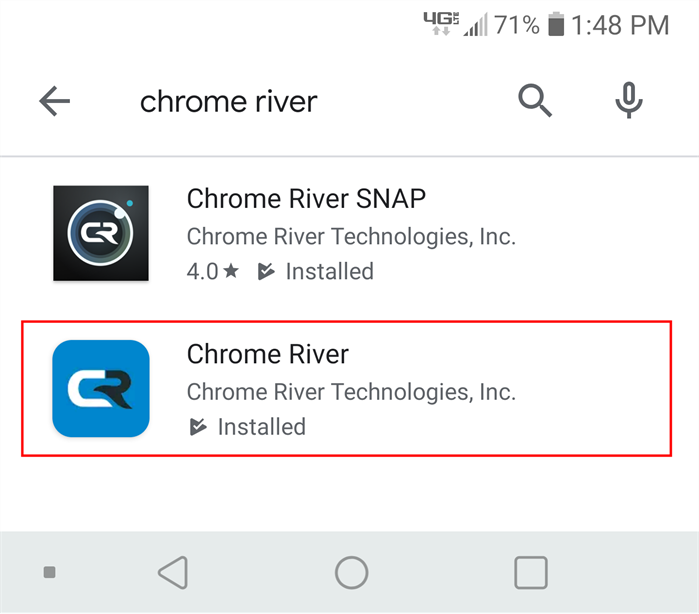Tap the 4.0 star rating

213,271
